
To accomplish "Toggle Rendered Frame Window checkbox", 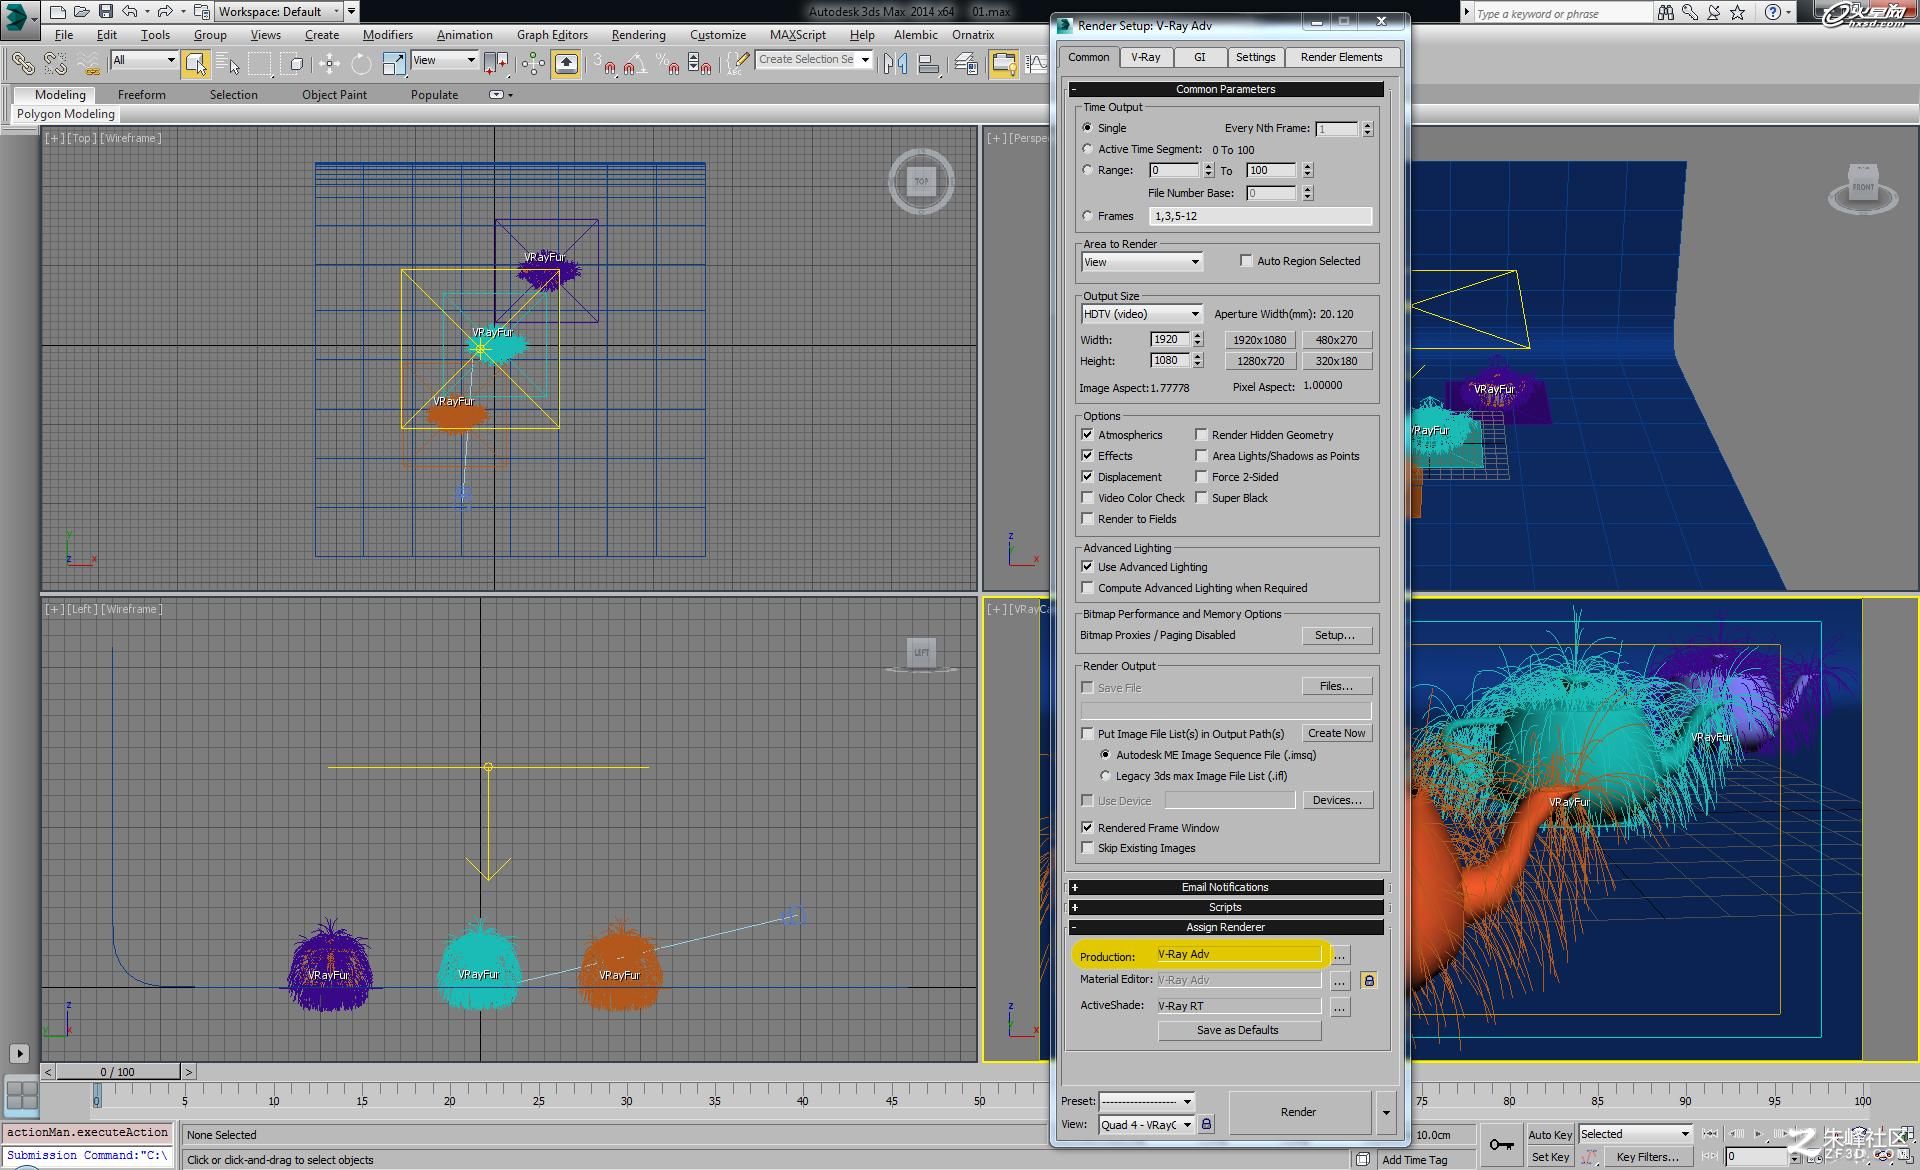I will pyautogui.click(x=1087, y=828).
